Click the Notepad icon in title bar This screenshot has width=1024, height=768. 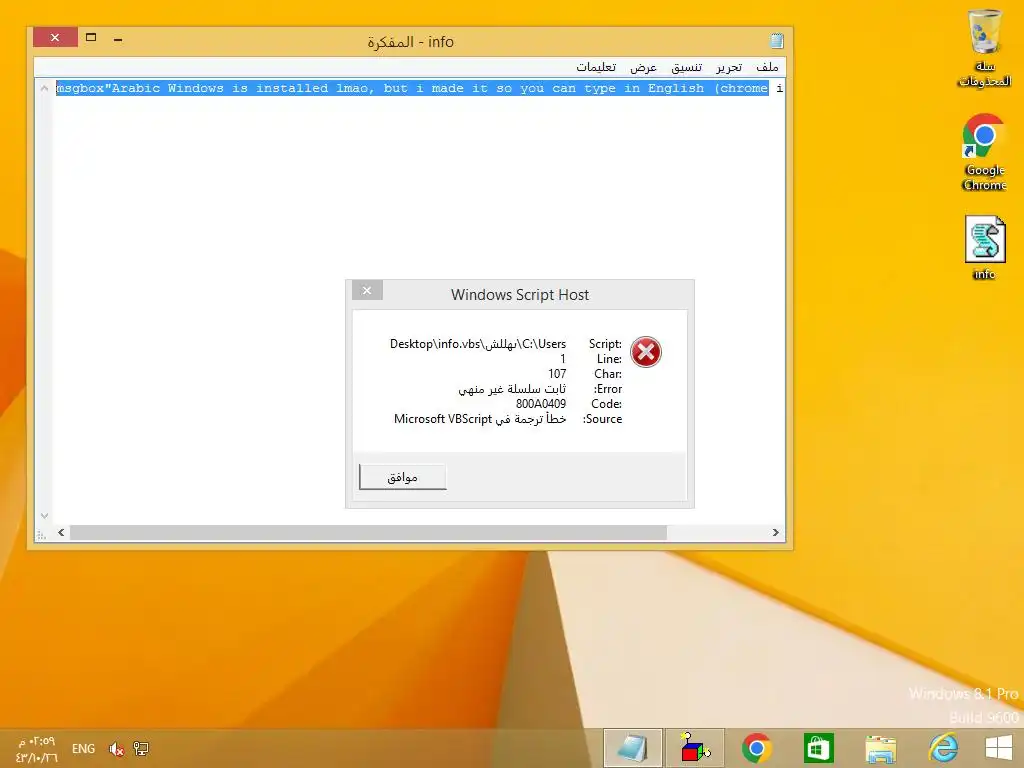pyautogui.click(x=776, y=40)
